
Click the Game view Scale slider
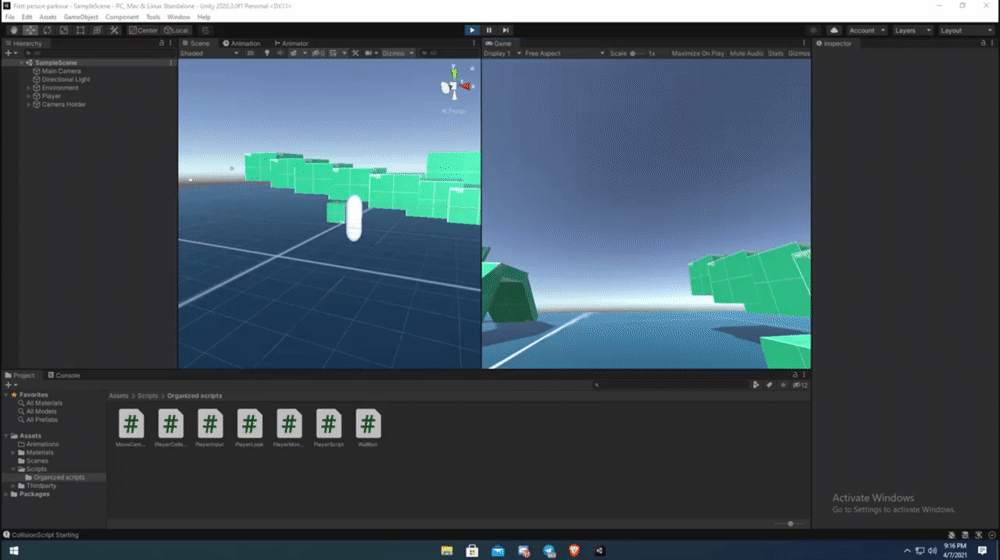click(638, 54)
